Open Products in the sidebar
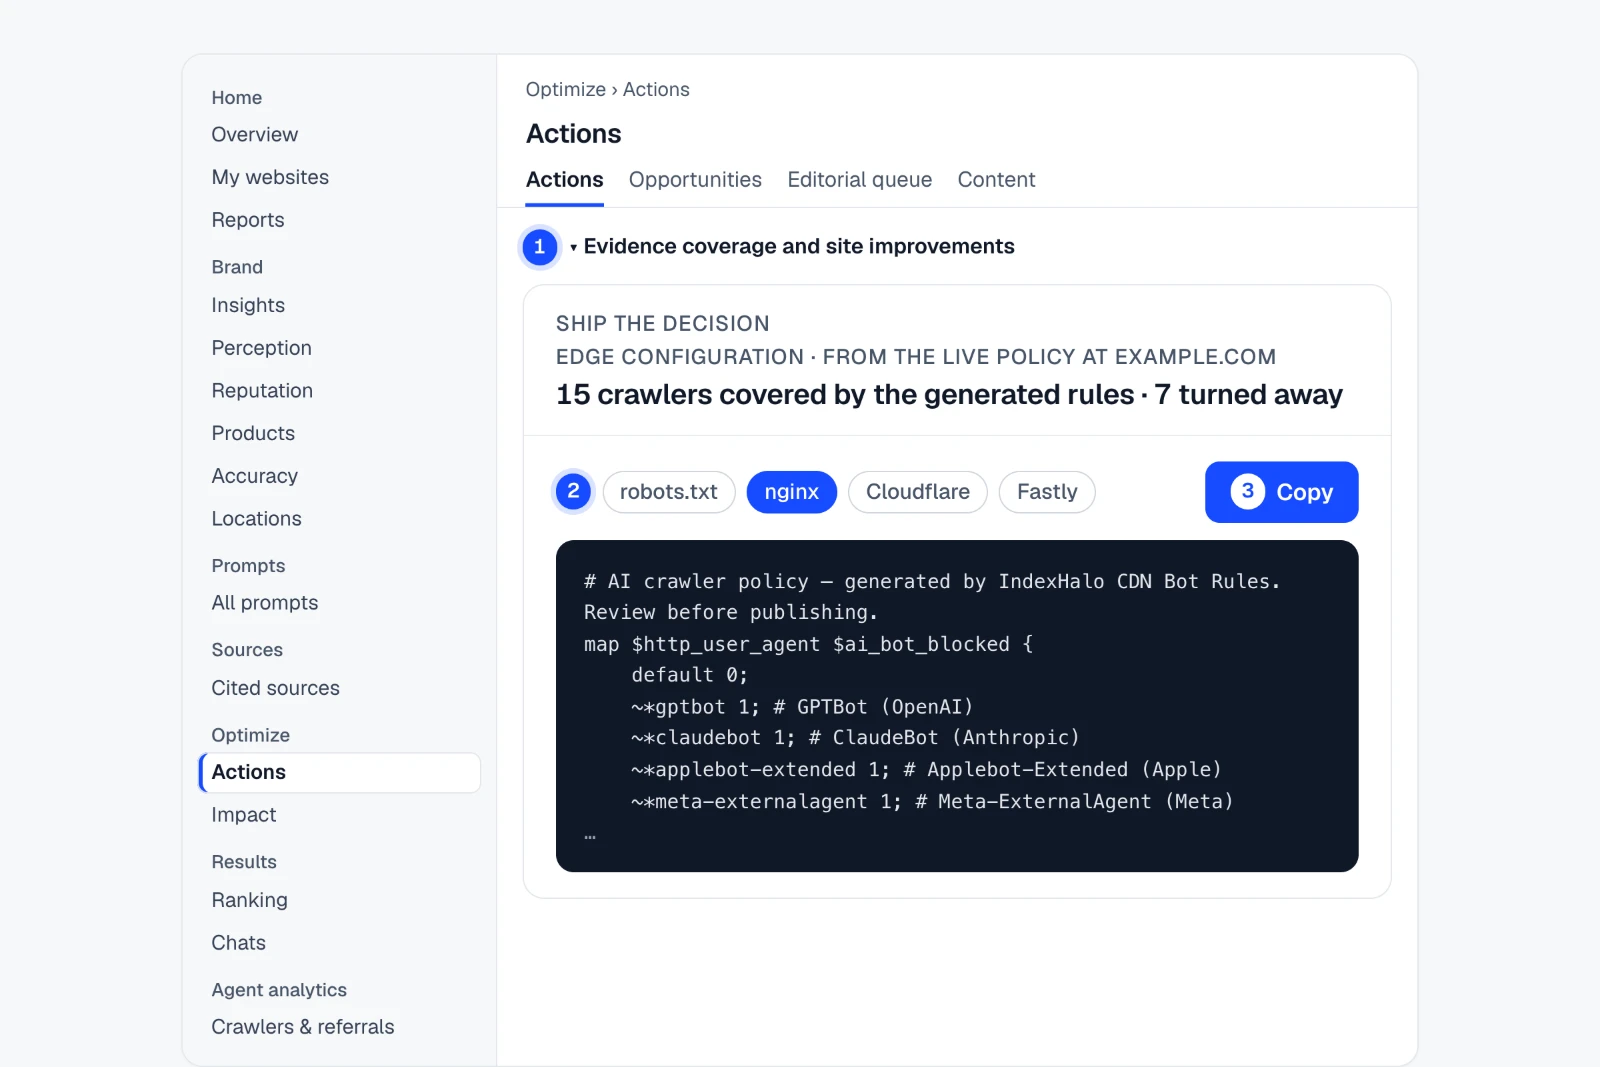This screenshot has height=1067, width=1600. [x=253, y=433]
